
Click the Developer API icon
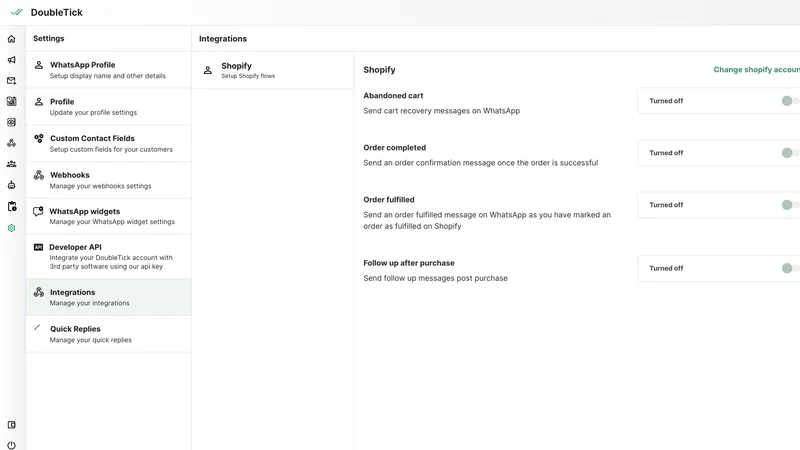[38, 247]
